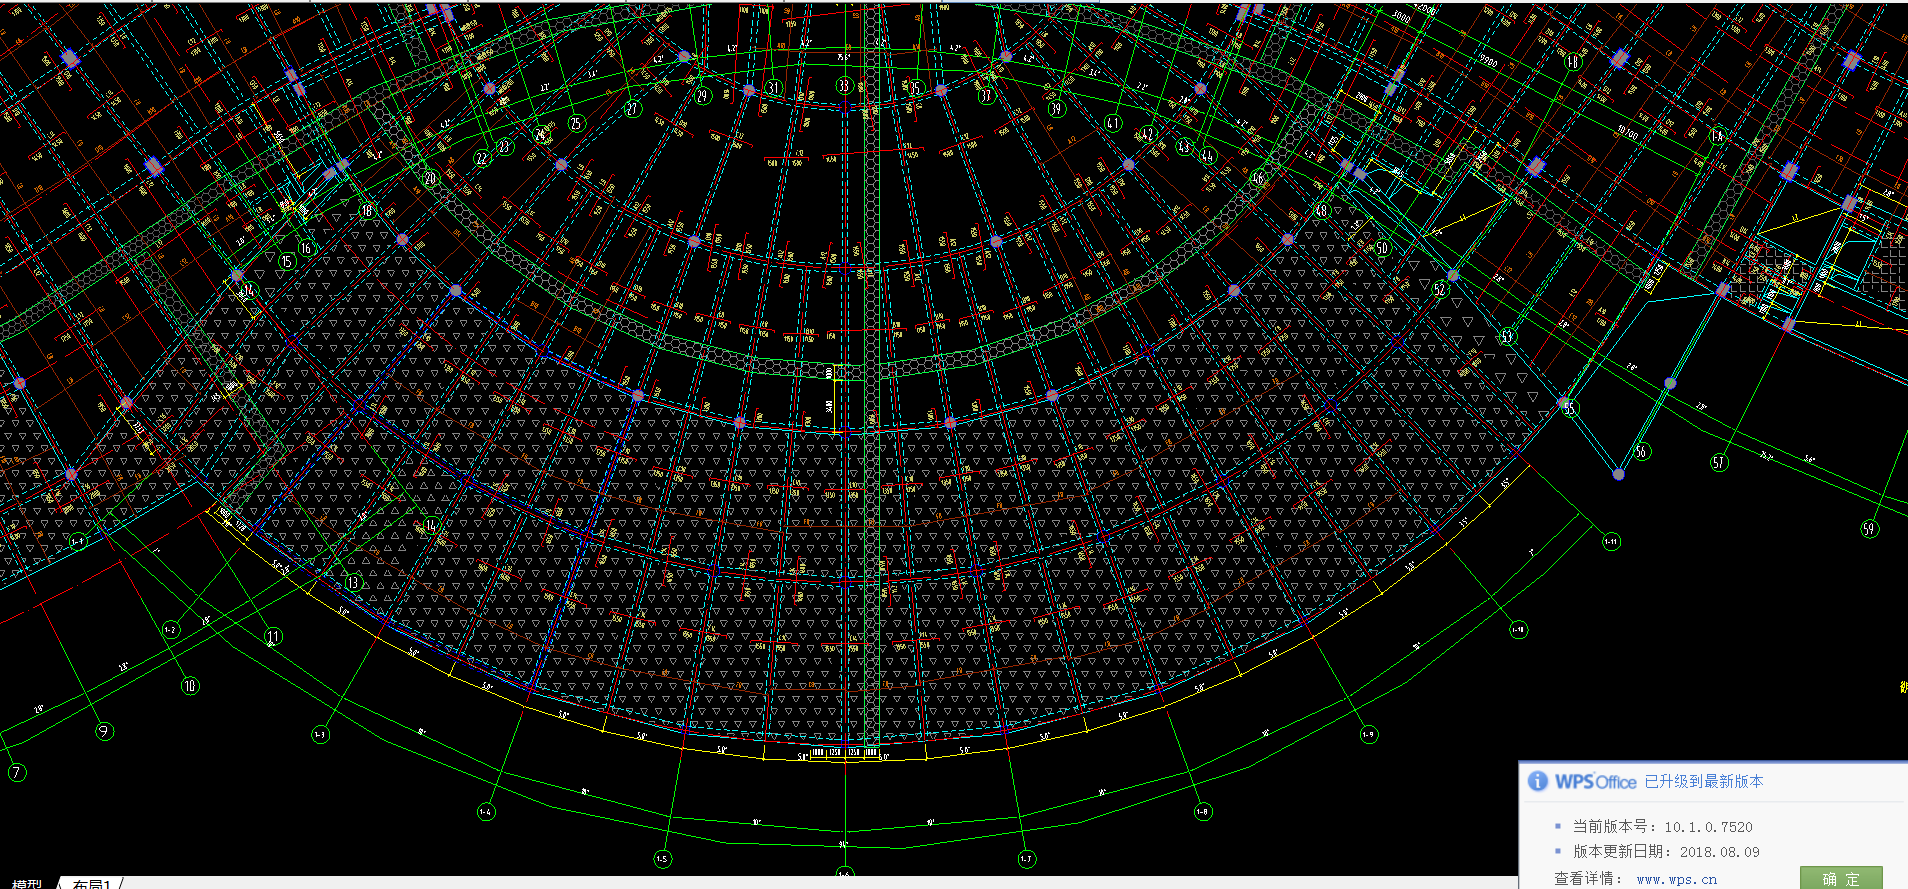The height and width of the screenshot is (889, 1908).
Task: Click the 已升级到最新版本 heading text
Action: coord(1704,781)
